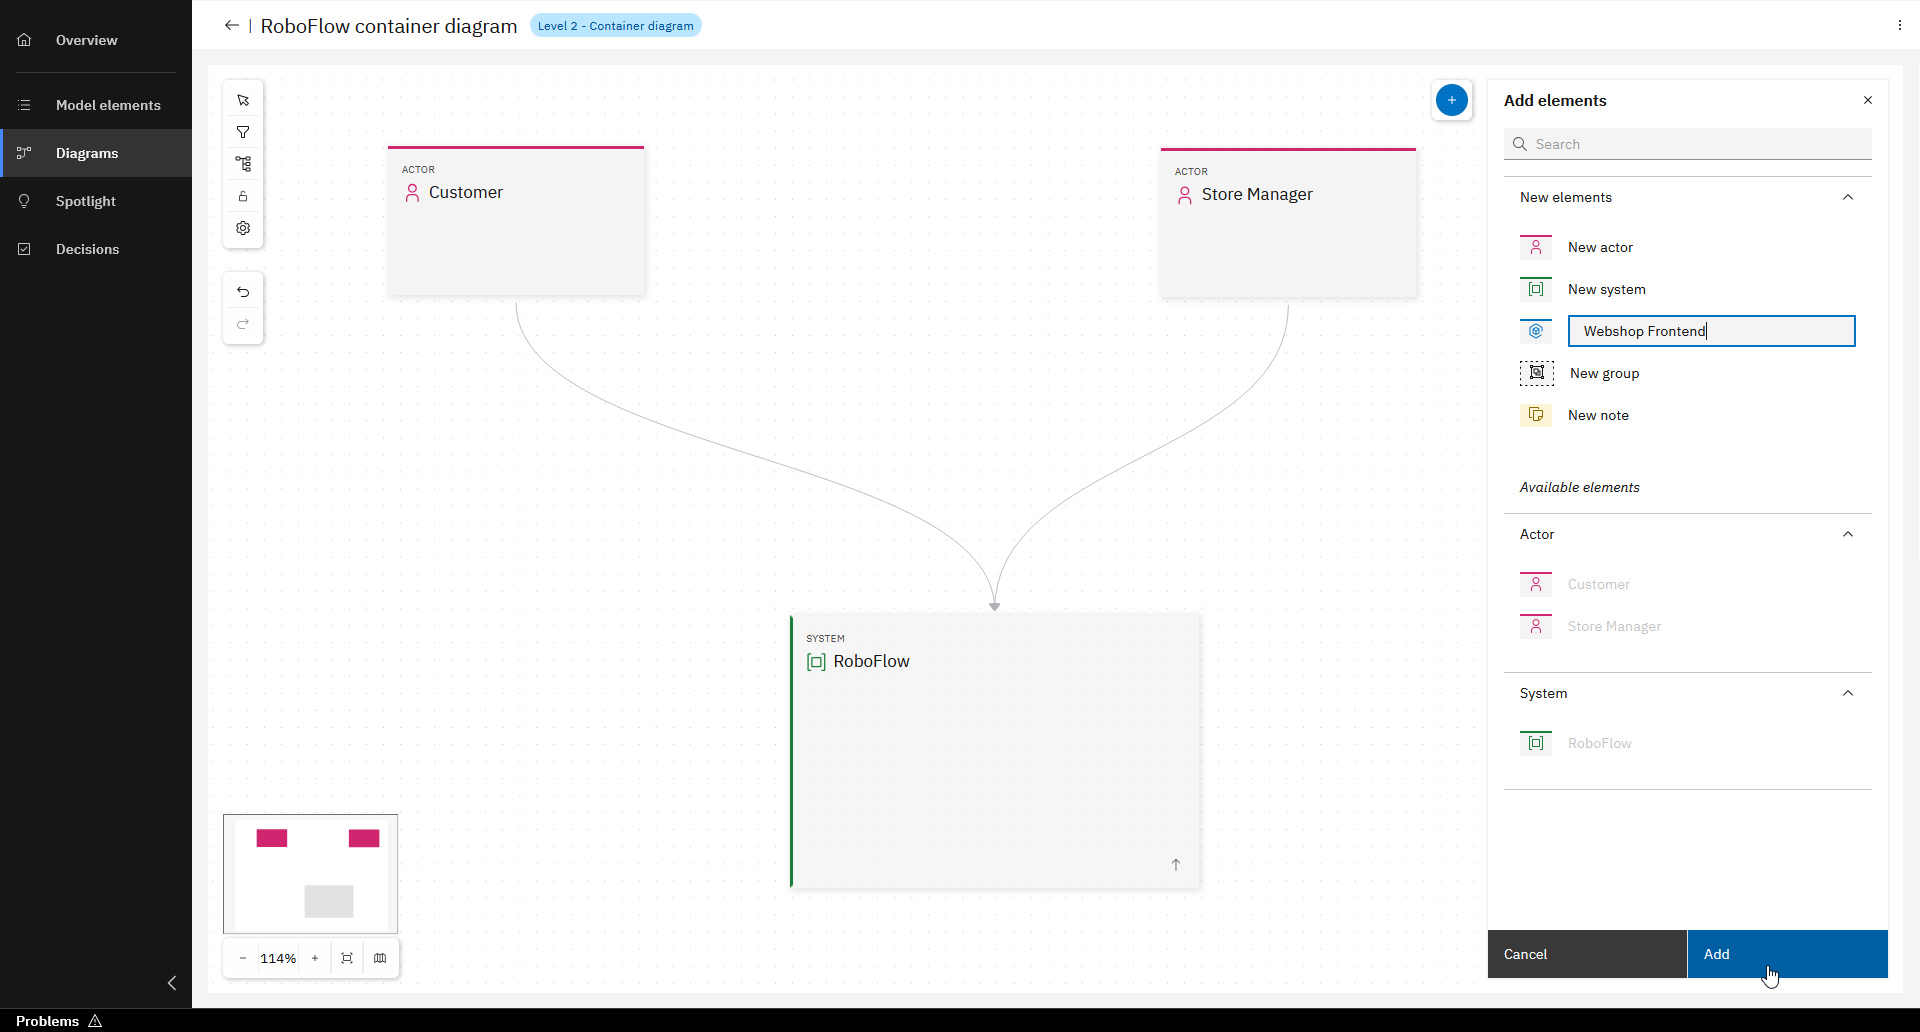Open the Spotlight section

pos(87,201)
